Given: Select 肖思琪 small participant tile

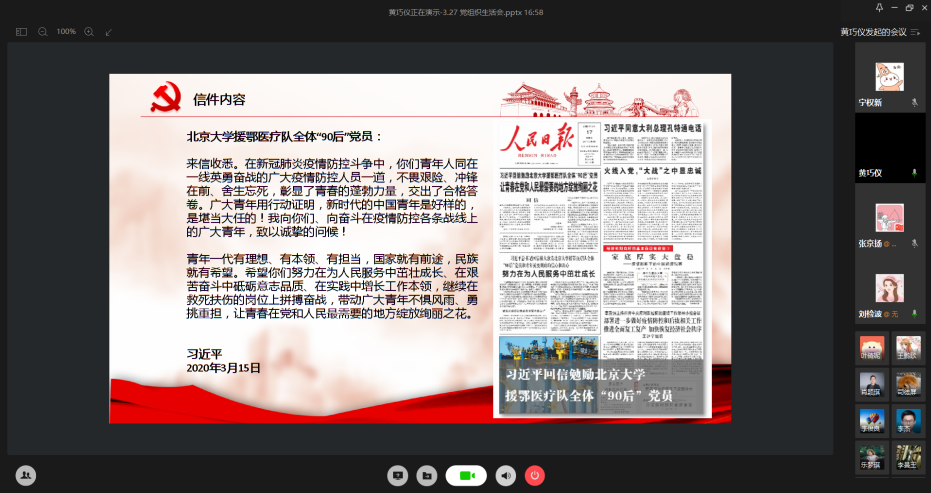Looking at the screenshot, I should (x=872, y=385).
